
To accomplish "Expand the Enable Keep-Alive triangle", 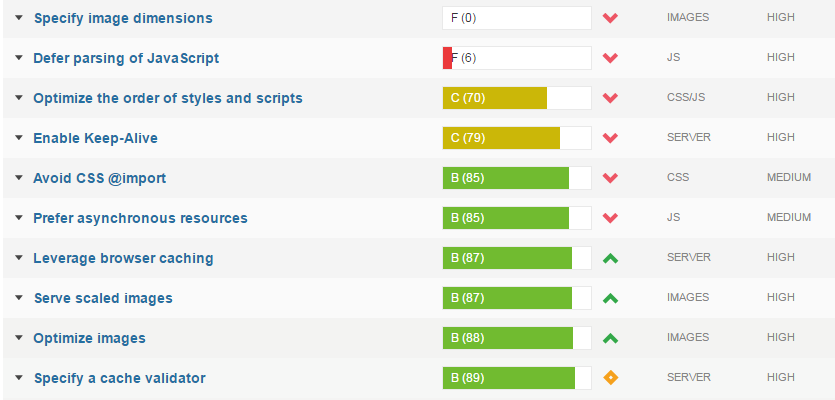I will [19, 138].
